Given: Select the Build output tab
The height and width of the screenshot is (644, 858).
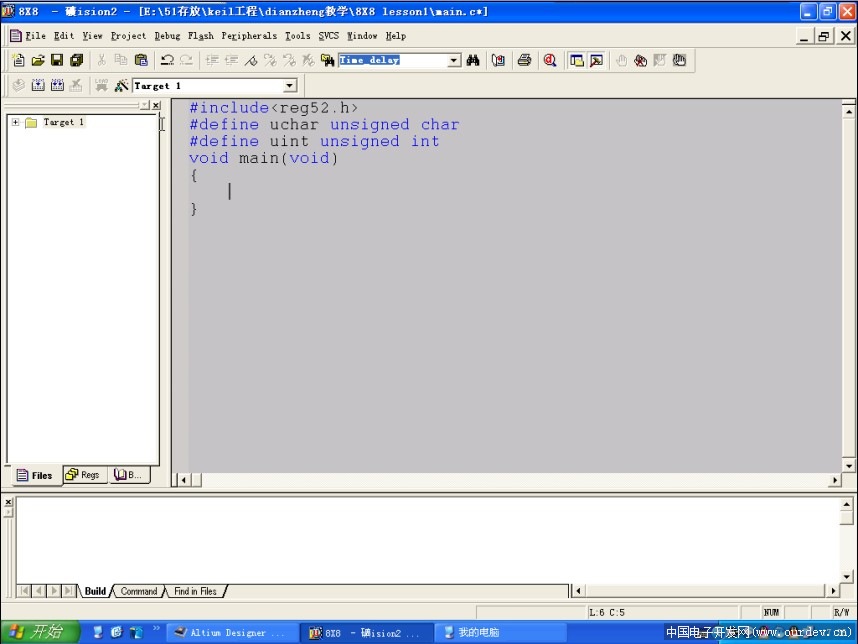Looking at the screenshot, I should pos(95,591).
